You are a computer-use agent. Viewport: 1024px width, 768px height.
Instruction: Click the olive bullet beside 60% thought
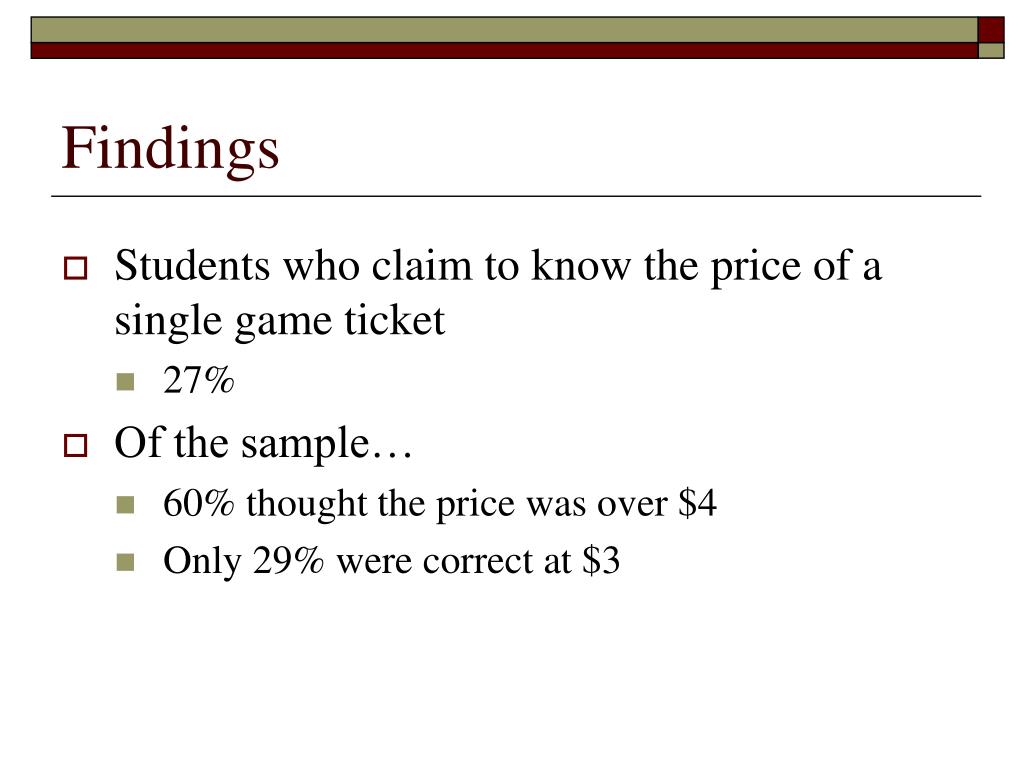[125, 505]
